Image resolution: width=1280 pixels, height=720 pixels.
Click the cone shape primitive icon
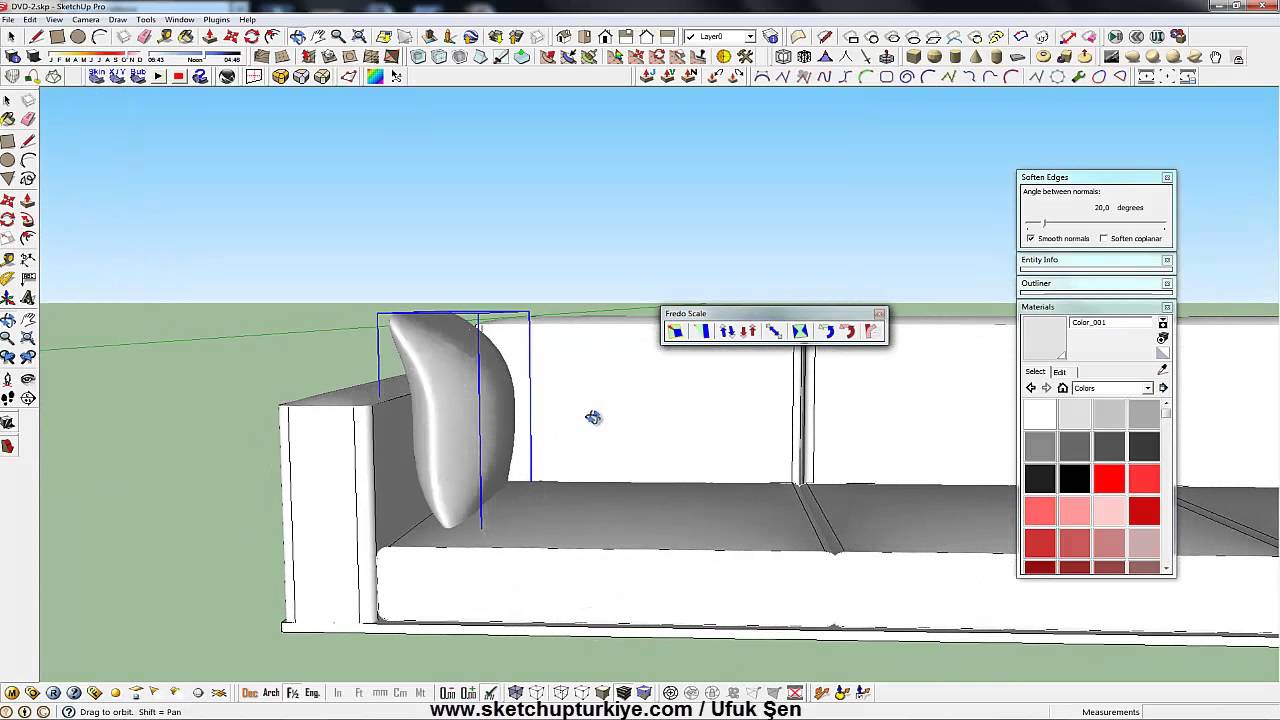click(x=976, y=57)
